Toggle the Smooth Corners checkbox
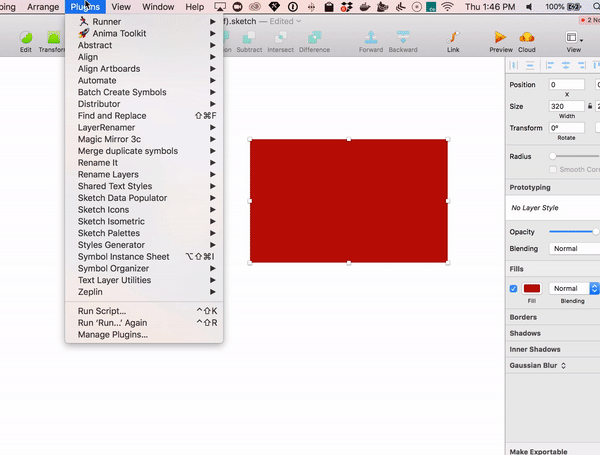This screenshot has height=455, width=600. click(553, 169)
